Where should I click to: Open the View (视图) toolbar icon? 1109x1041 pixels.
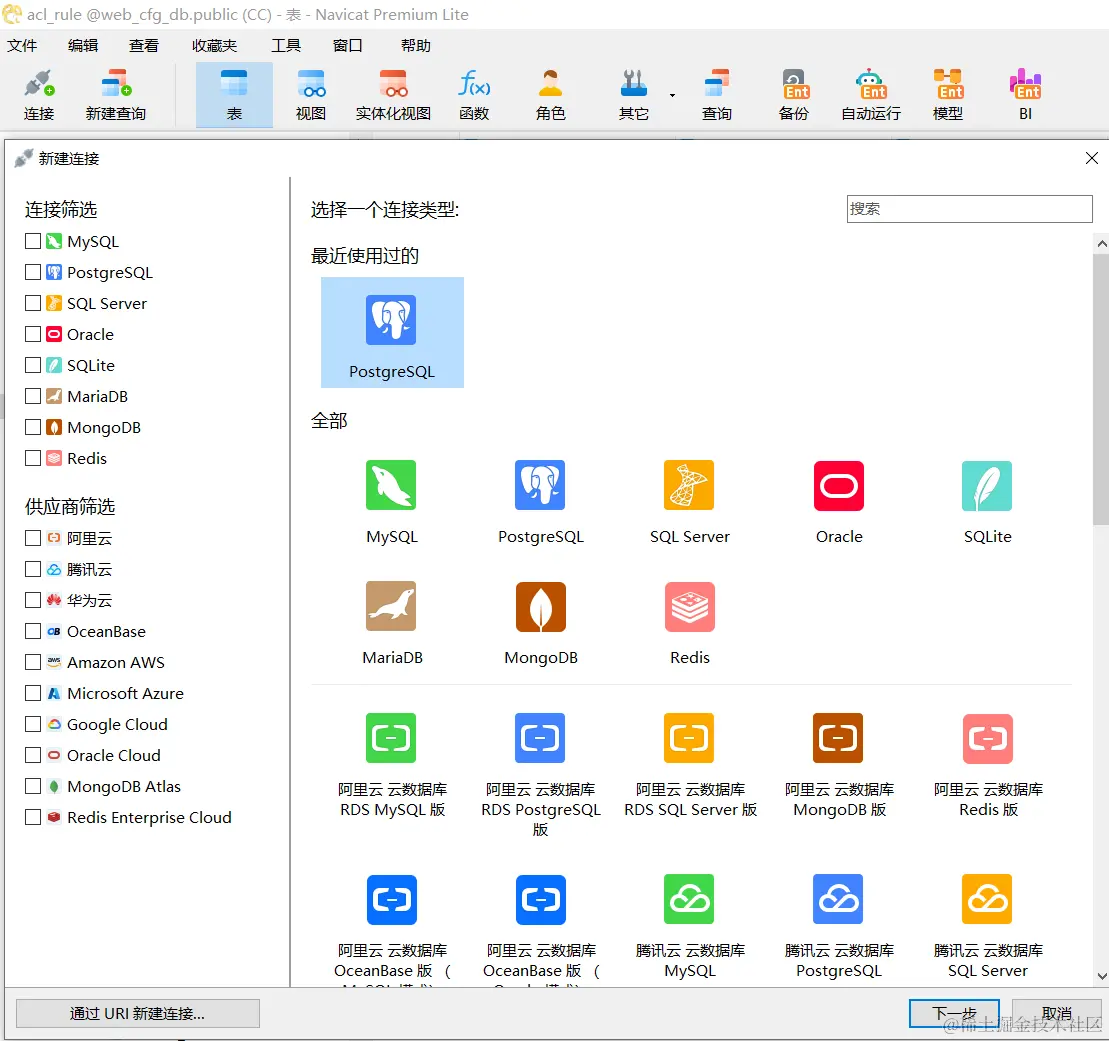[310, 95]
